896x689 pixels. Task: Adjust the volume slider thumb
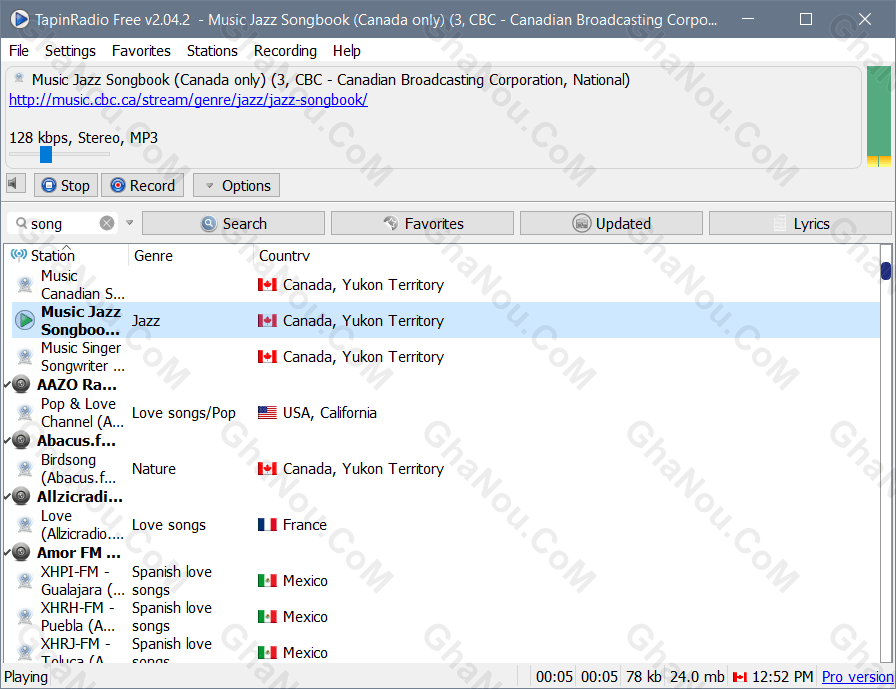46,154
